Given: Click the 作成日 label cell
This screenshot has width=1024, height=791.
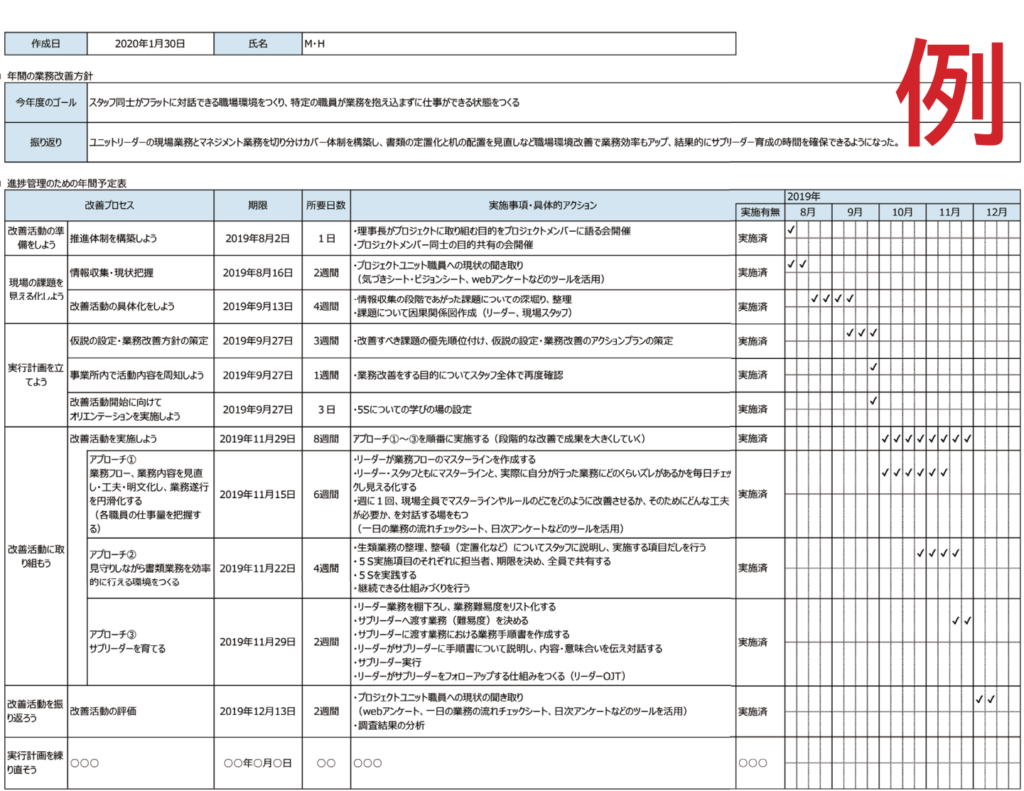Looking at the screenshot, I should click(x=46, y=44).
